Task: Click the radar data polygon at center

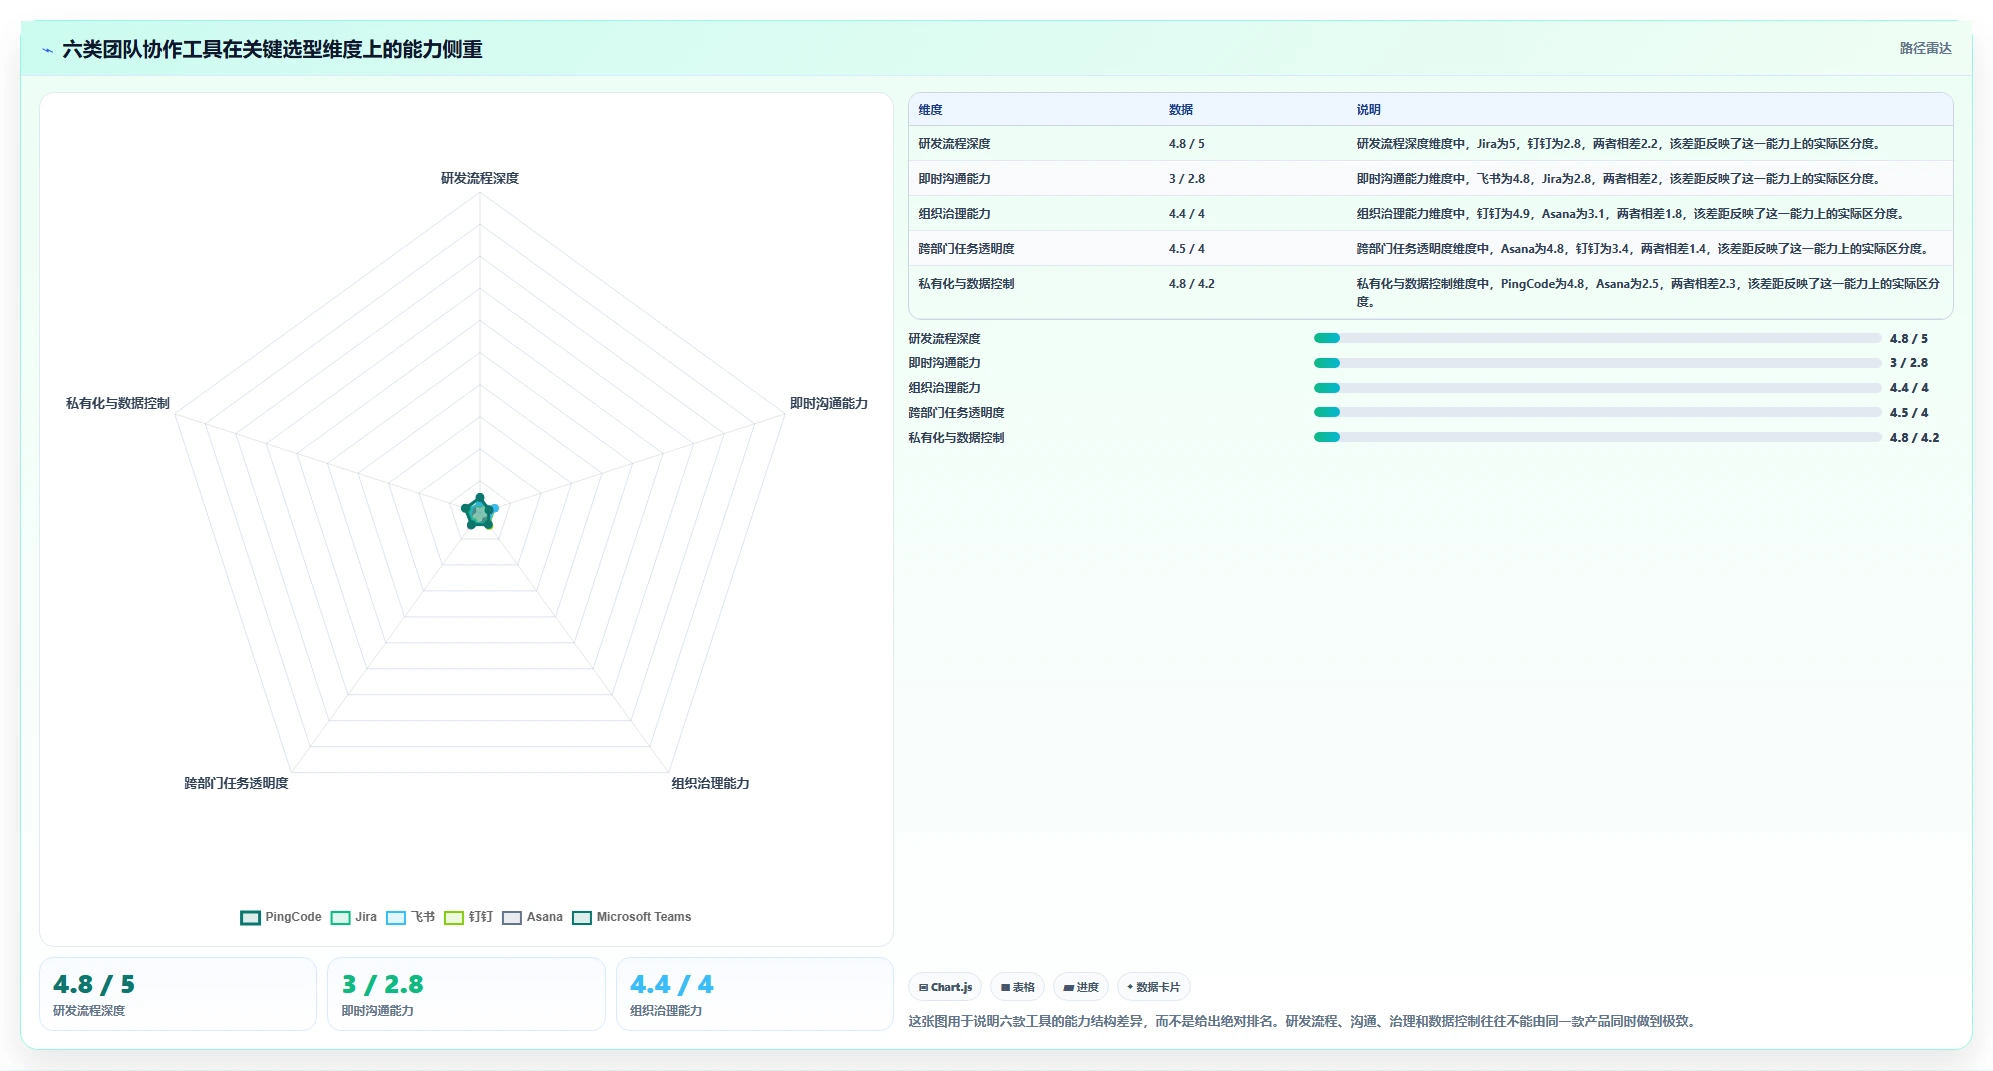Action: [480, 513]
